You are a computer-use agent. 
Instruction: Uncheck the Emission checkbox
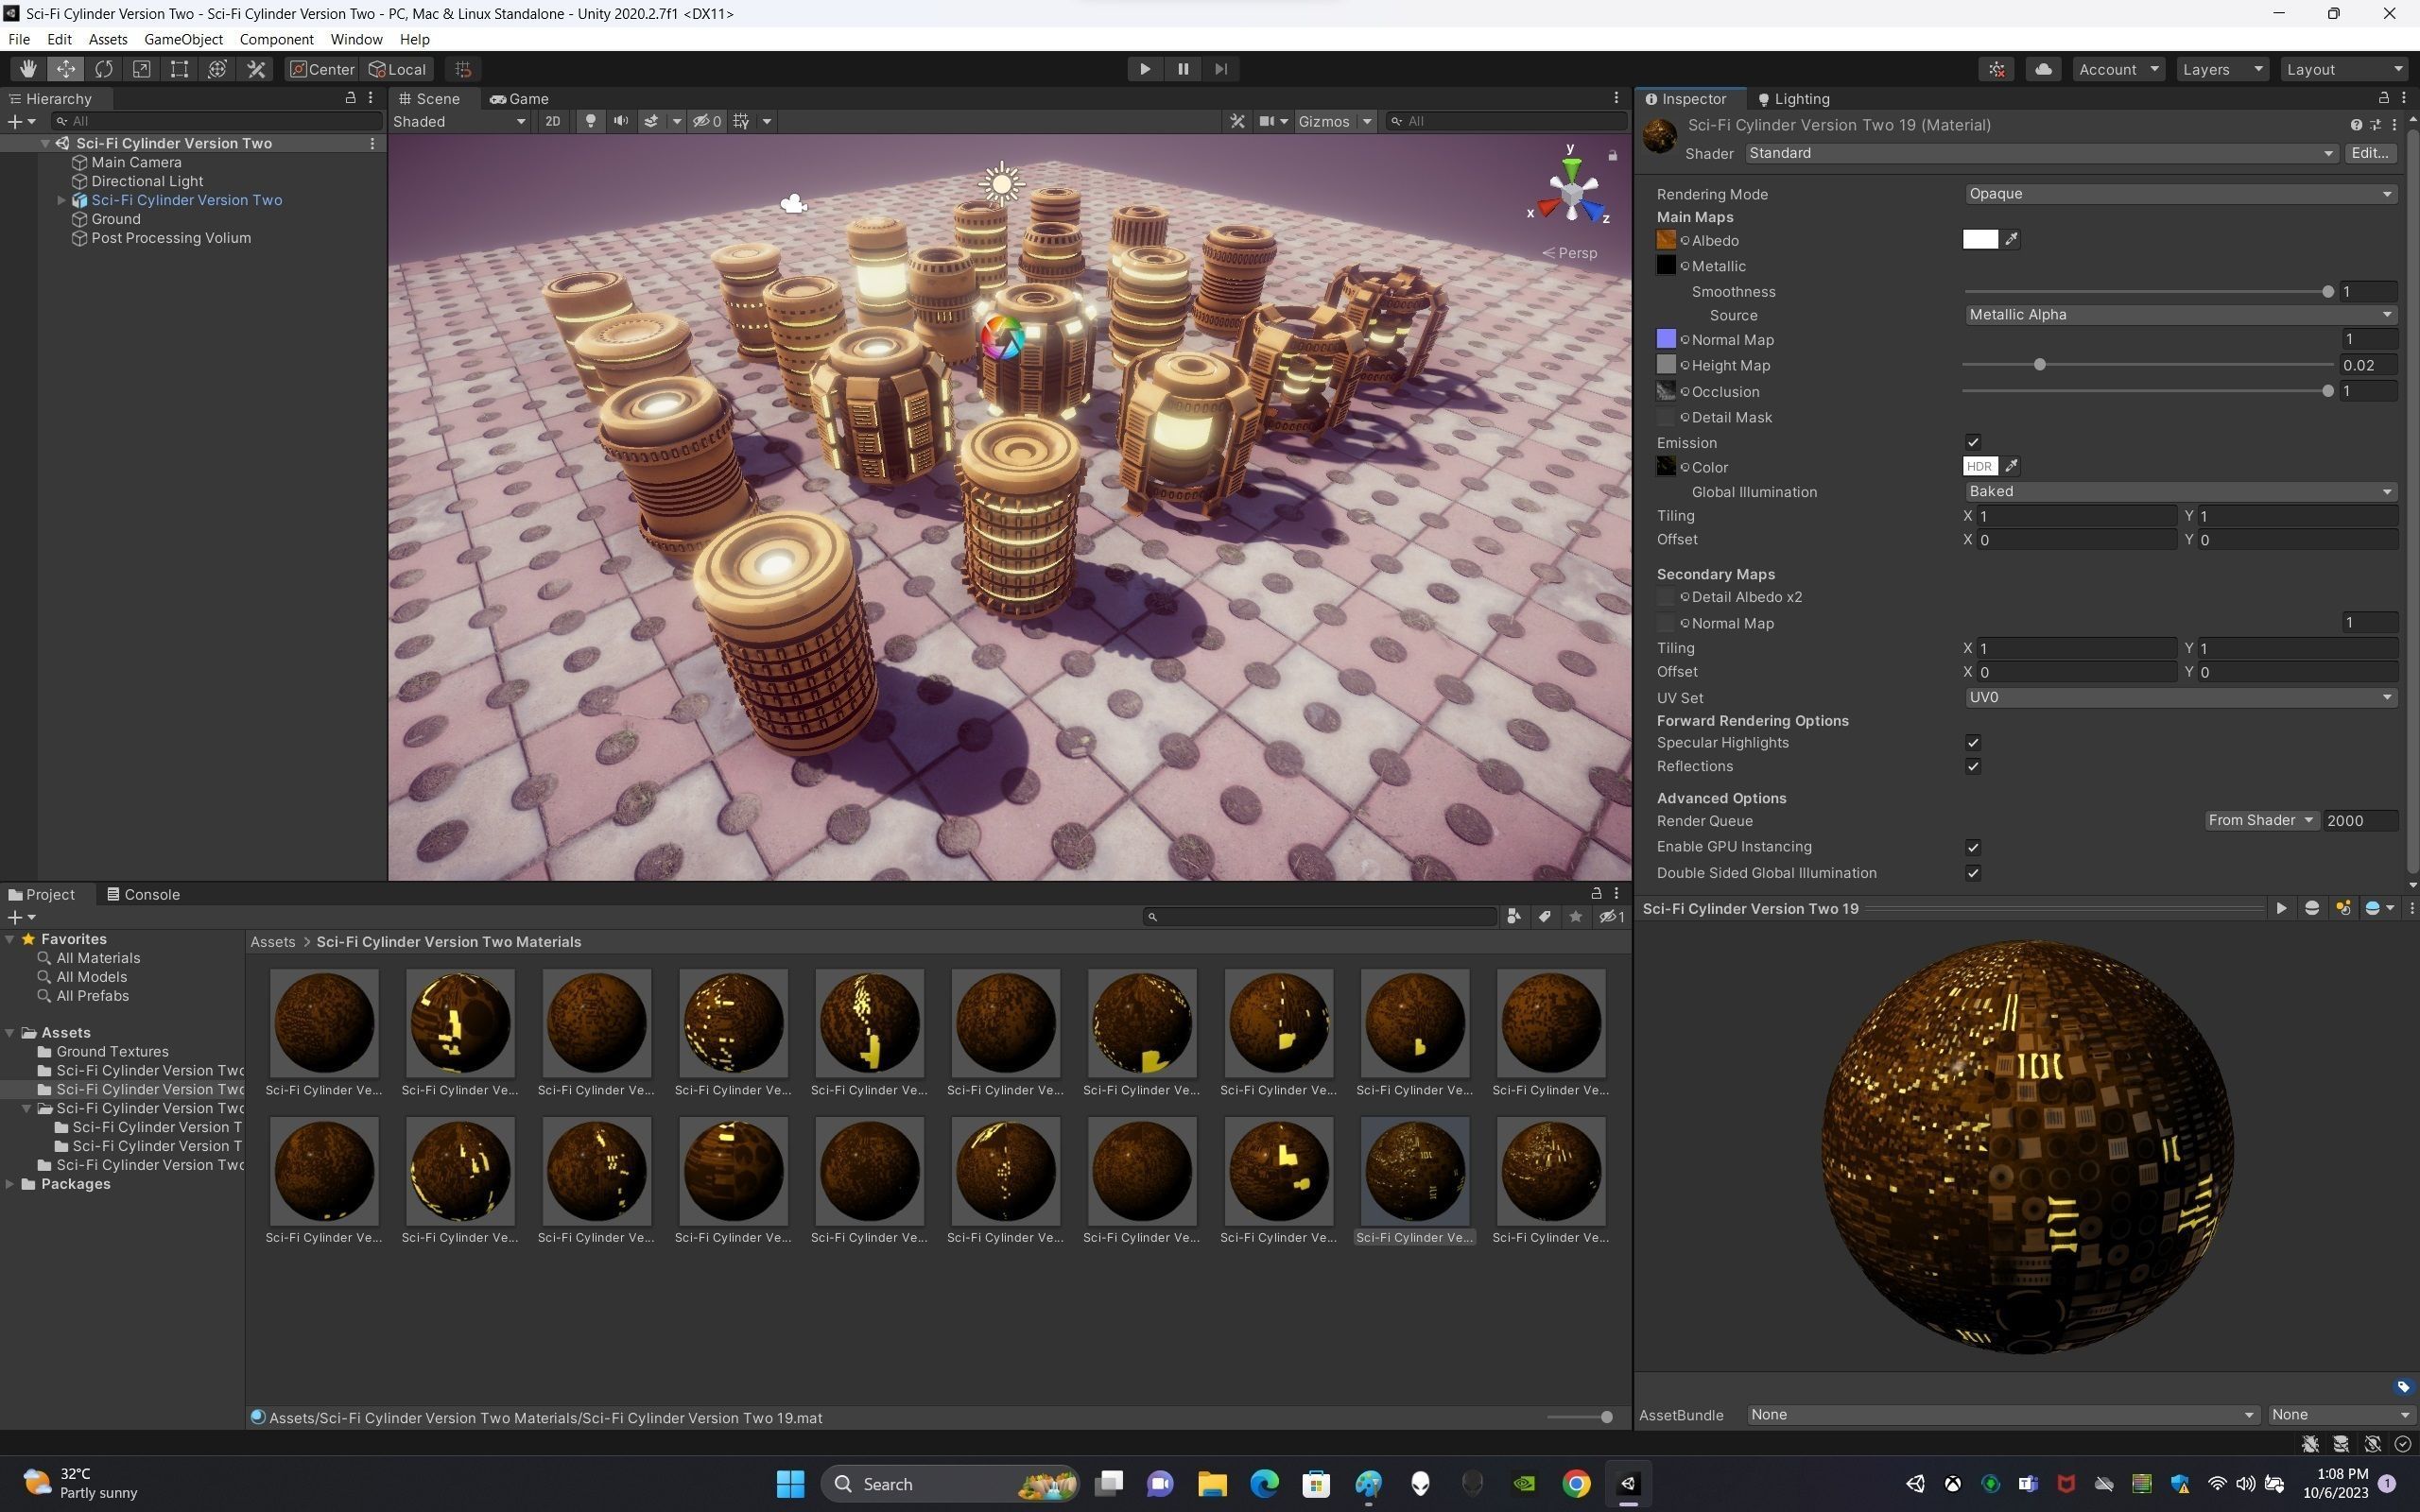(x=1972, y=442)
